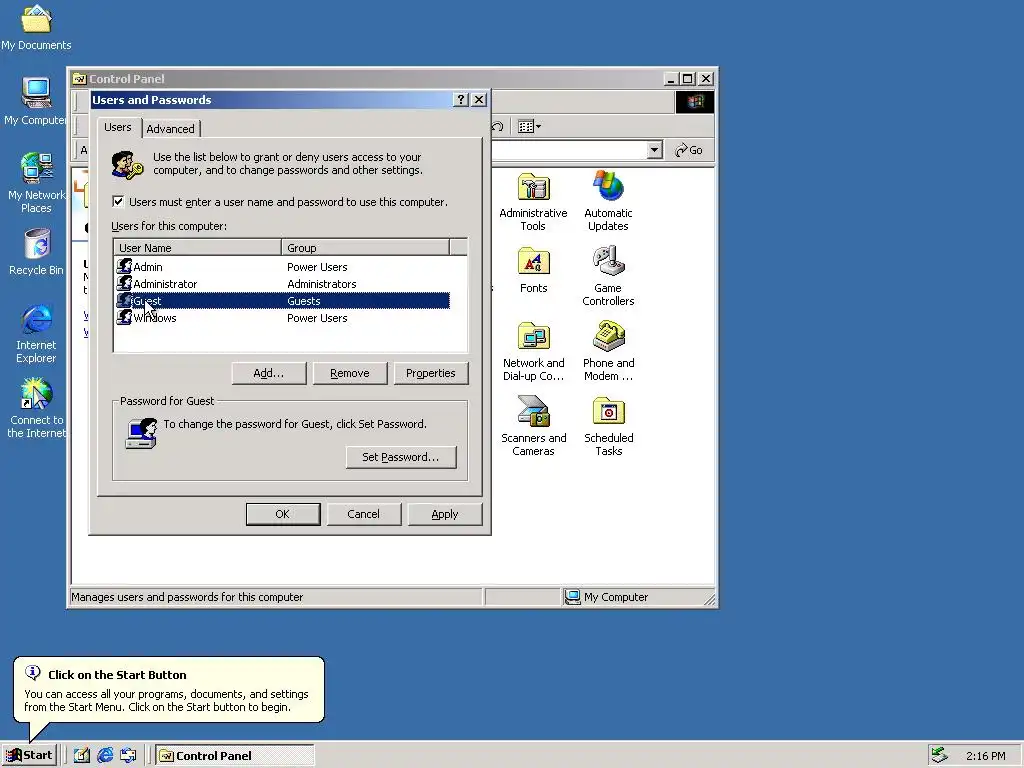This screenshot has width=1024, height=768.
Task: Open Phone and Modem options icon
Action: 608,351
